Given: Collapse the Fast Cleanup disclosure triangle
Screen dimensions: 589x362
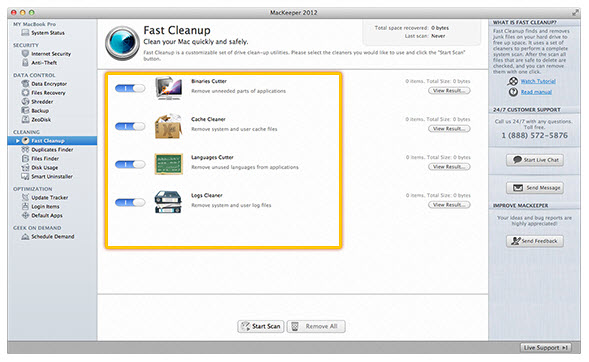Looking at the screenshot, I should coord(18,141).
